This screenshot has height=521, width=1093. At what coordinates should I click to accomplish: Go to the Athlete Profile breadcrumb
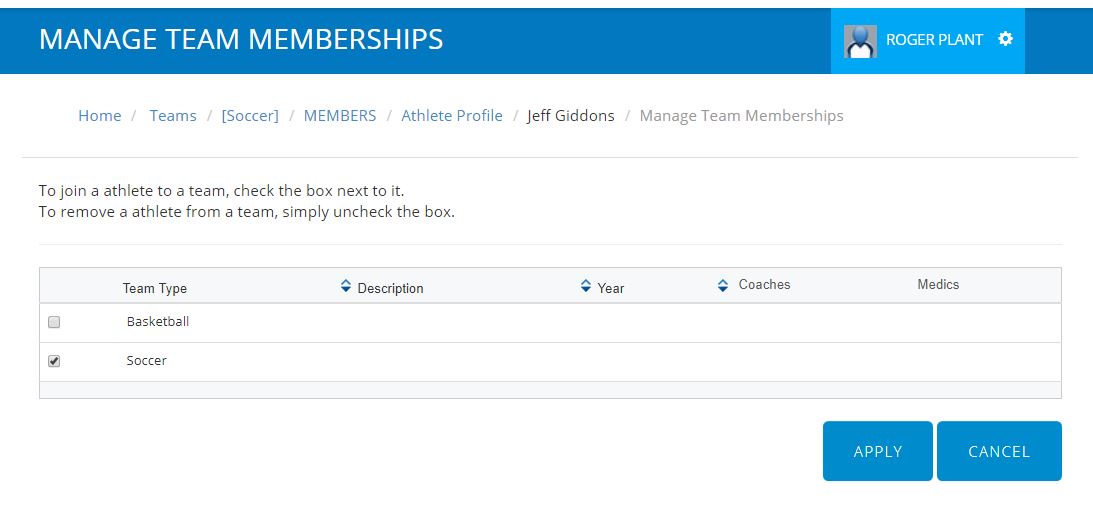[x=452, y=116]
